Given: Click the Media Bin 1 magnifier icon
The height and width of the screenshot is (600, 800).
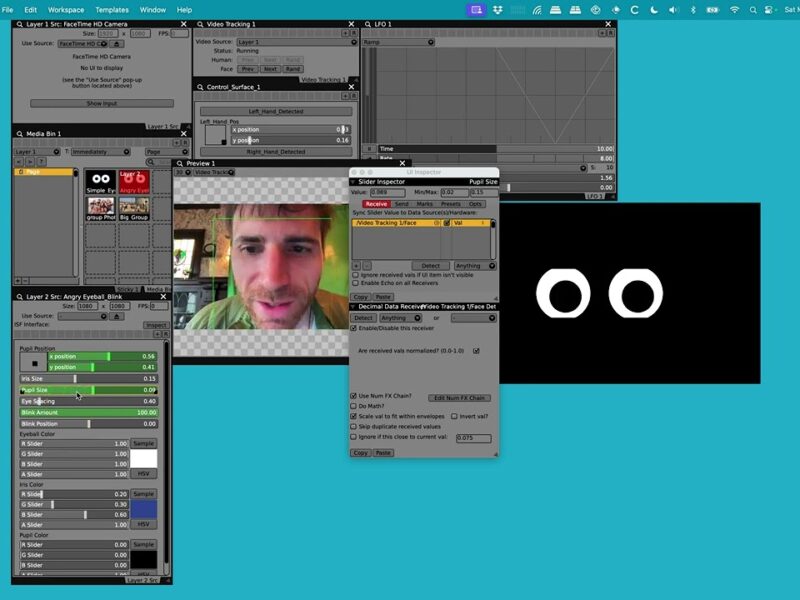Looking at the screenshot, I should pos(17,133).
